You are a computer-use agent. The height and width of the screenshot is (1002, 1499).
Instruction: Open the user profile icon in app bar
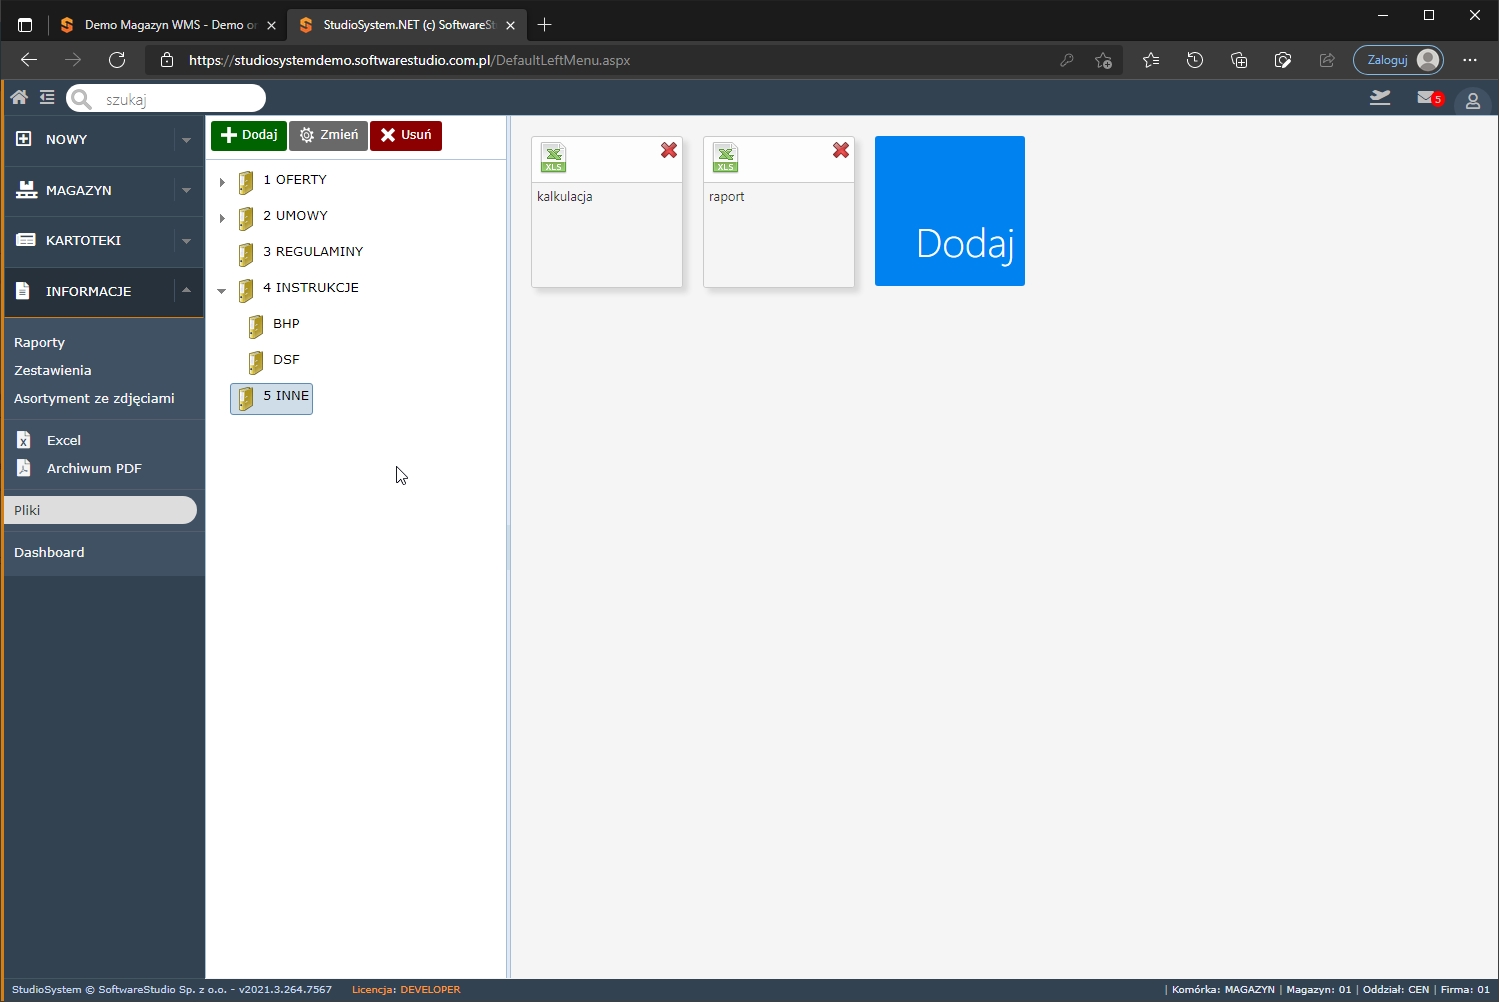click(x=1472, y=101)
